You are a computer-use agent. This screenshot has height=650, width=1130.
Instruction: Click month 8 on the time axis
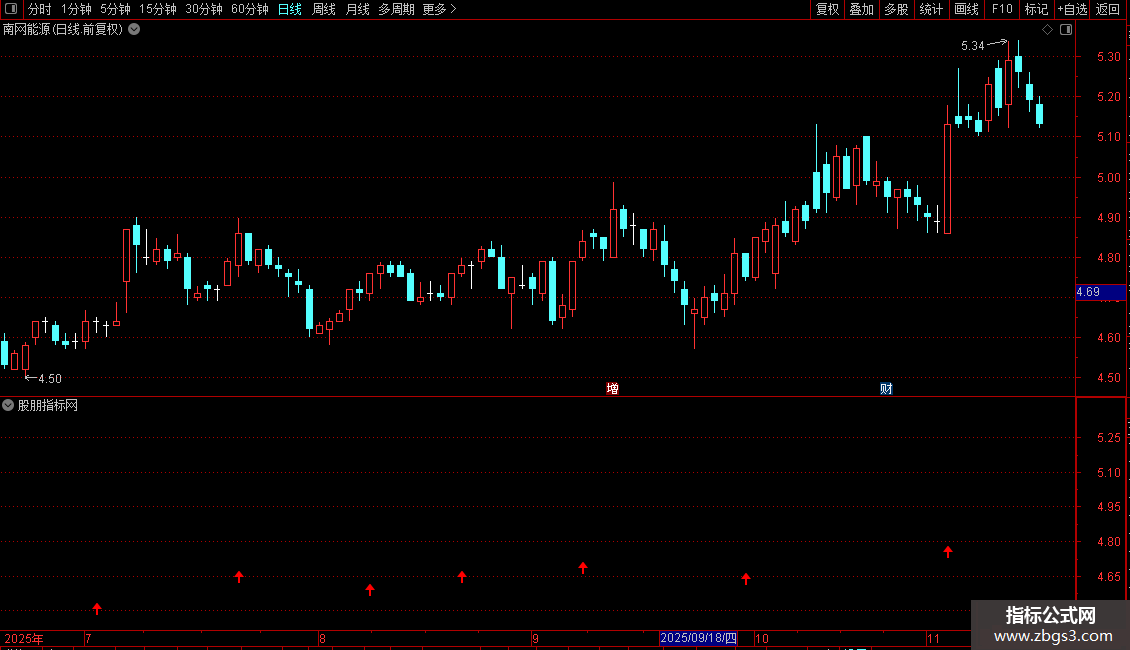coord(322,638)
